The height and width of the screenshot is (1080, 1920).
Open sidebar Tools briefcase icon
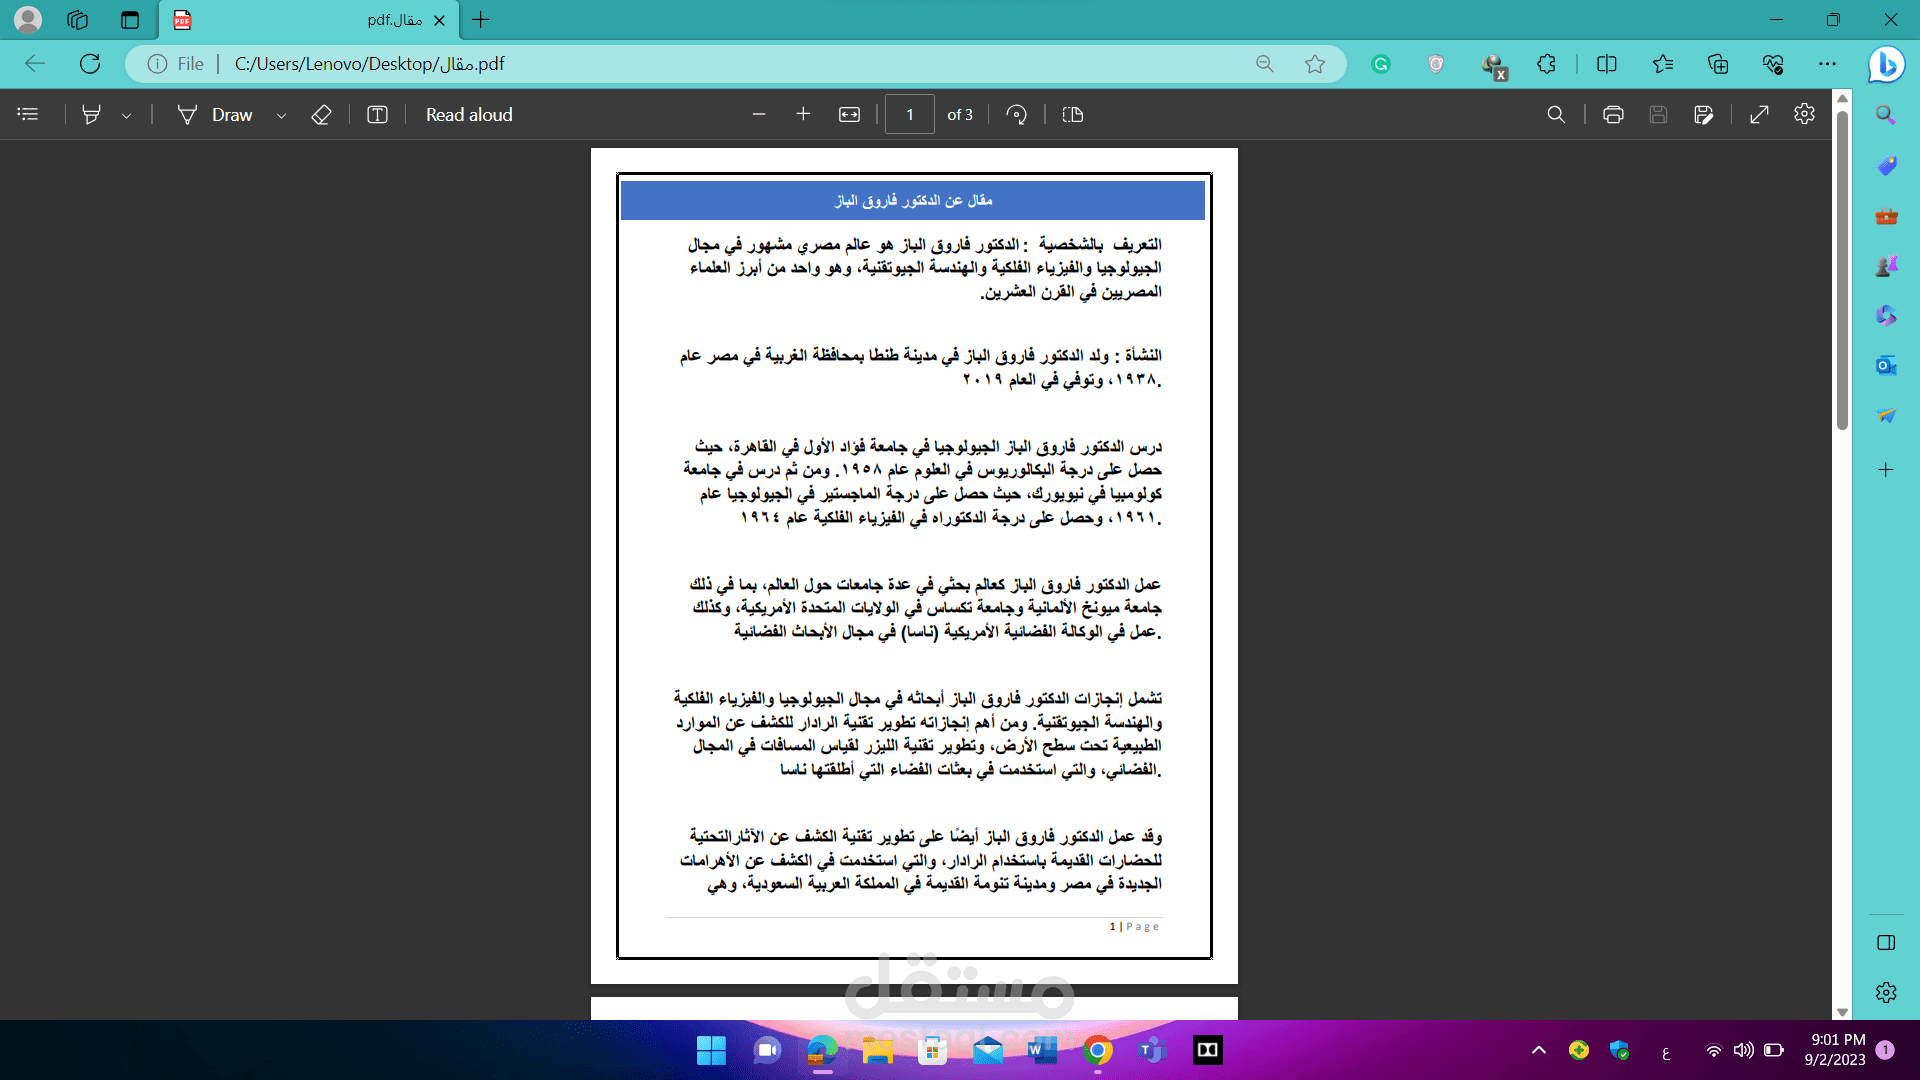1886,216
